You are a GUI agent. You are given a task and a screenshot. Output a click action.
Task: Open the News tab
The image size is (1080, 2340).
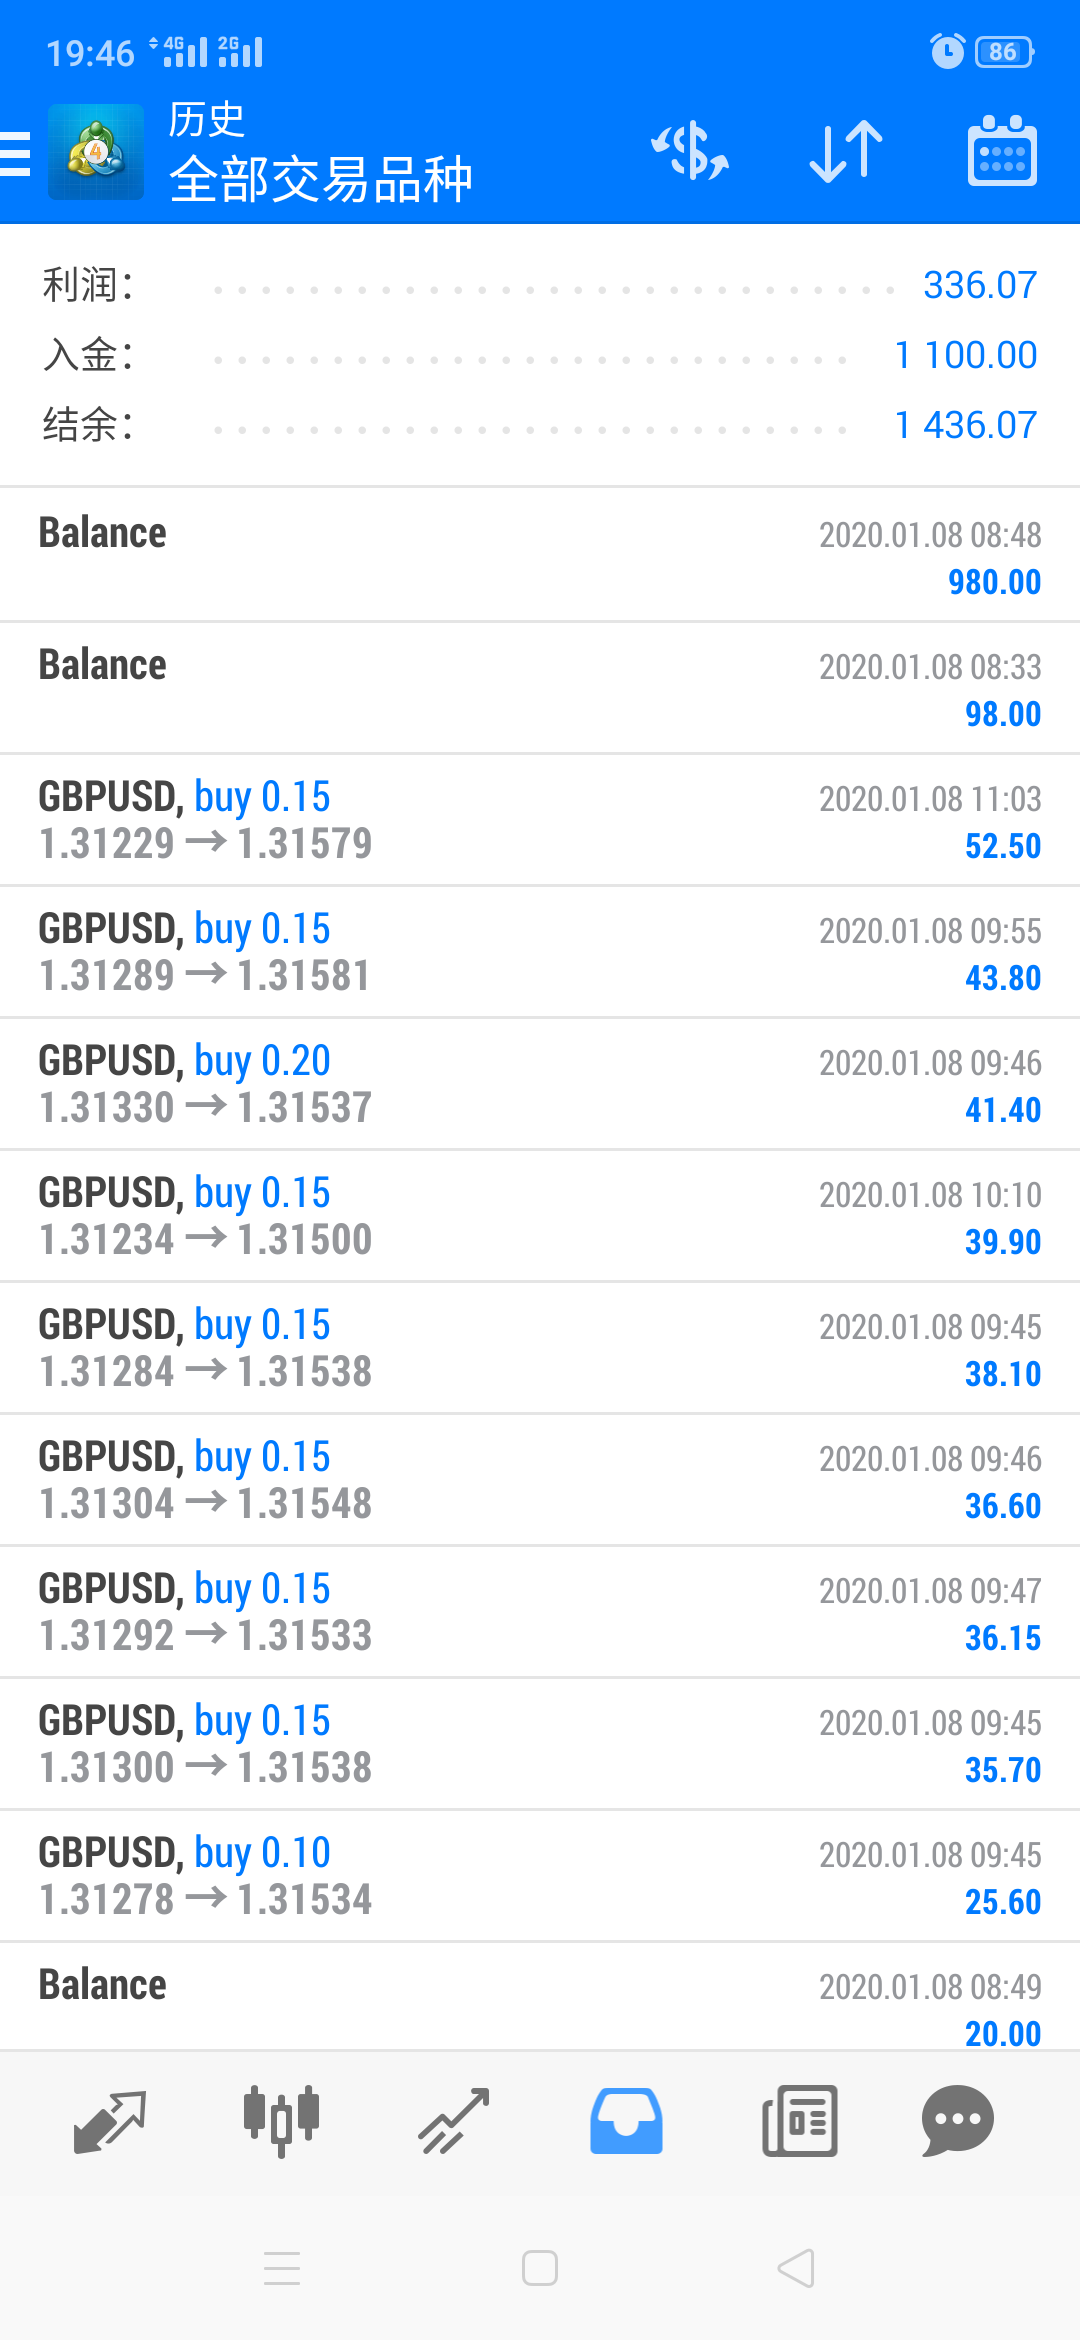pos(799,2120)
